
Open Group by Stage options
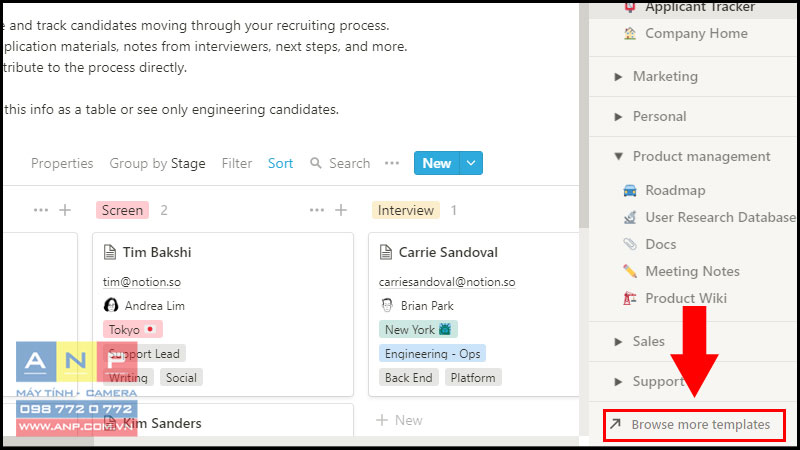click(158, 163)
